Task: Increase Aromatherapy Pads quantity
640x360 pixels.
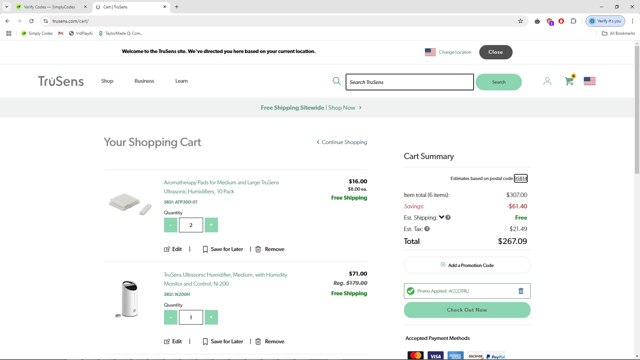Action: (x=211, y=225)
